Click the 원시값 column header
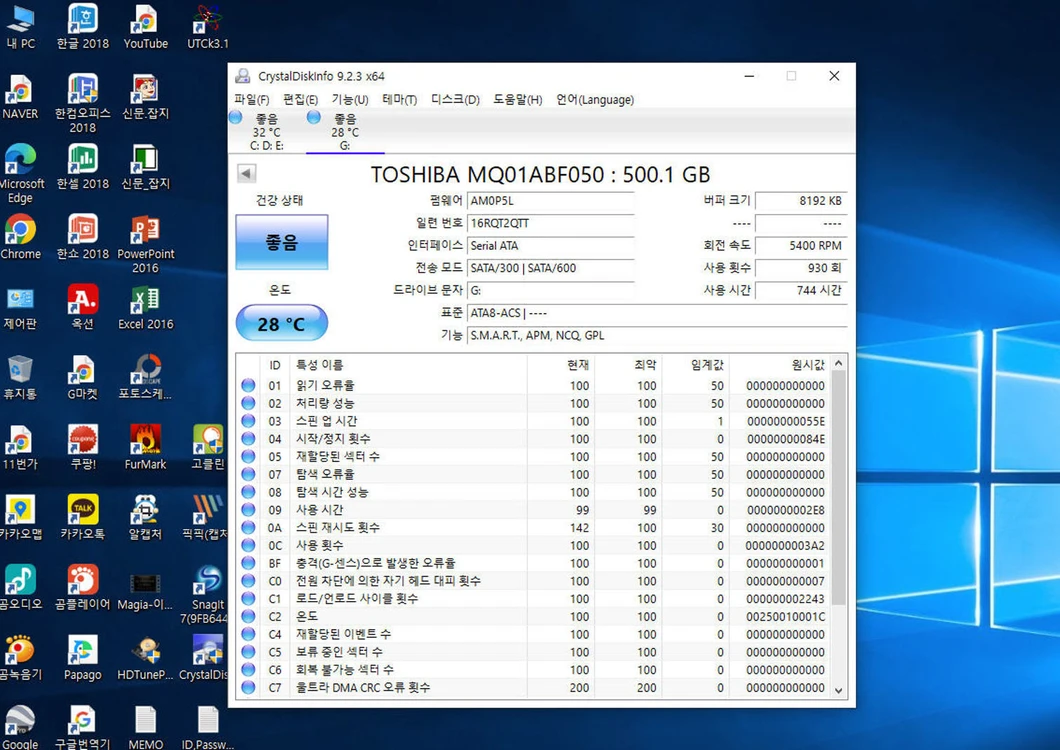Screen dimensions: 1060x750 pos(779,365)
